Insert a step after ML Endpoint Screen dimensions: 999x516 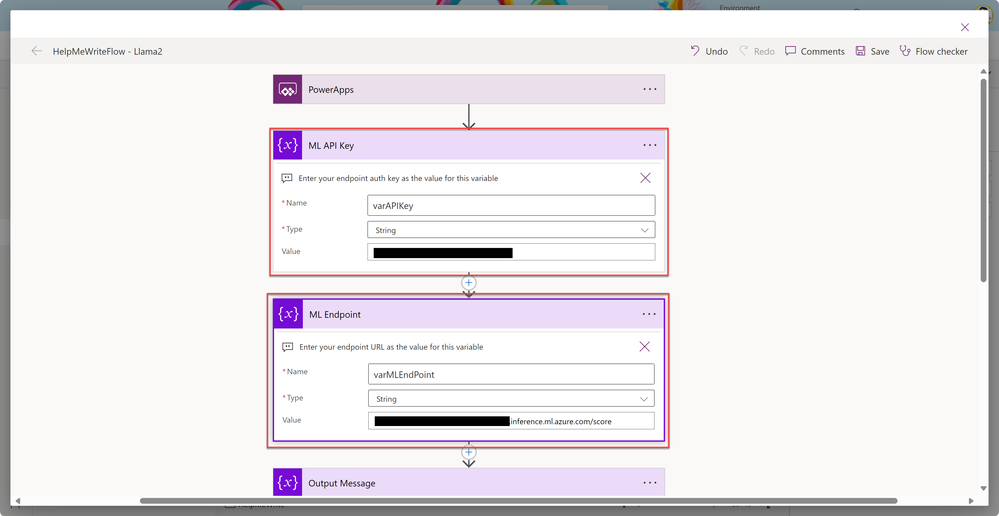point(469,452)
